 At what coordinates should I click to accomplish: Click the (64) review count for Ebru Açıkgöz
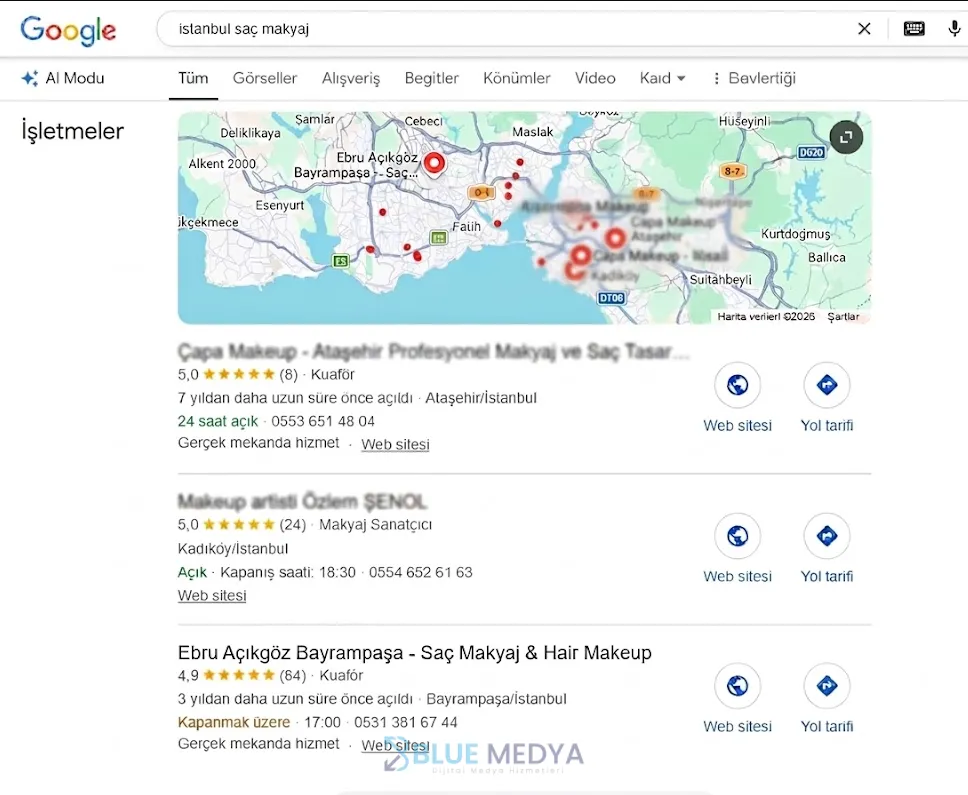click(x=293, y=675)
